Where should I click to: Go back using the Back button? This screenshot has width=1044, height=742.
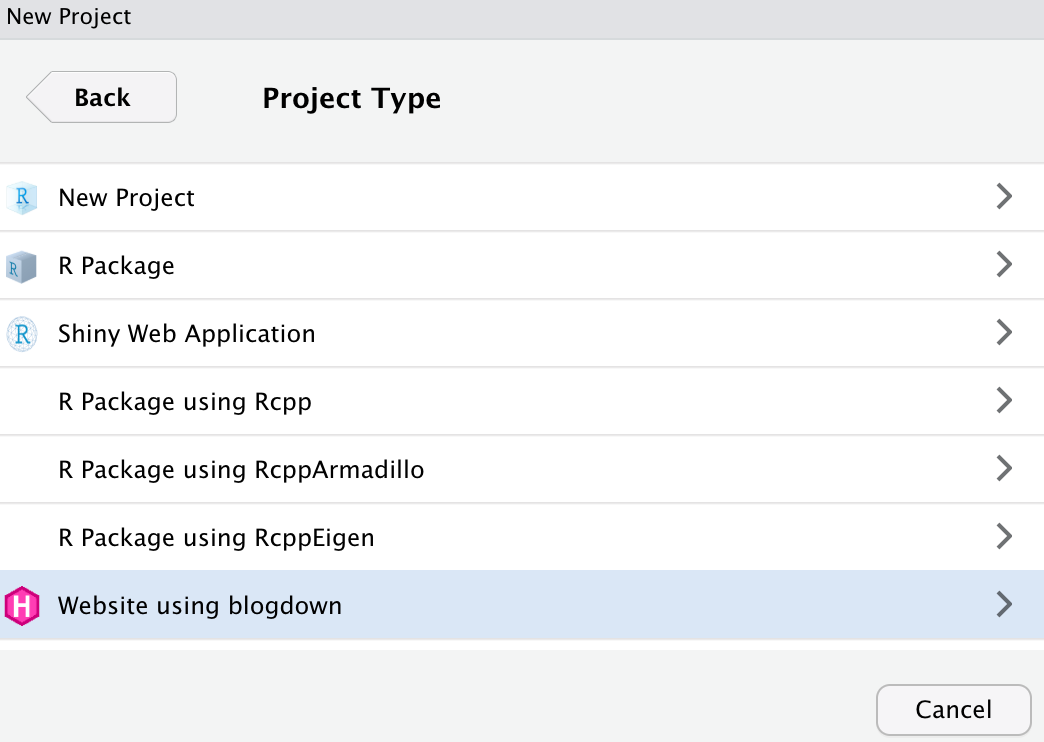click(102, 97)
